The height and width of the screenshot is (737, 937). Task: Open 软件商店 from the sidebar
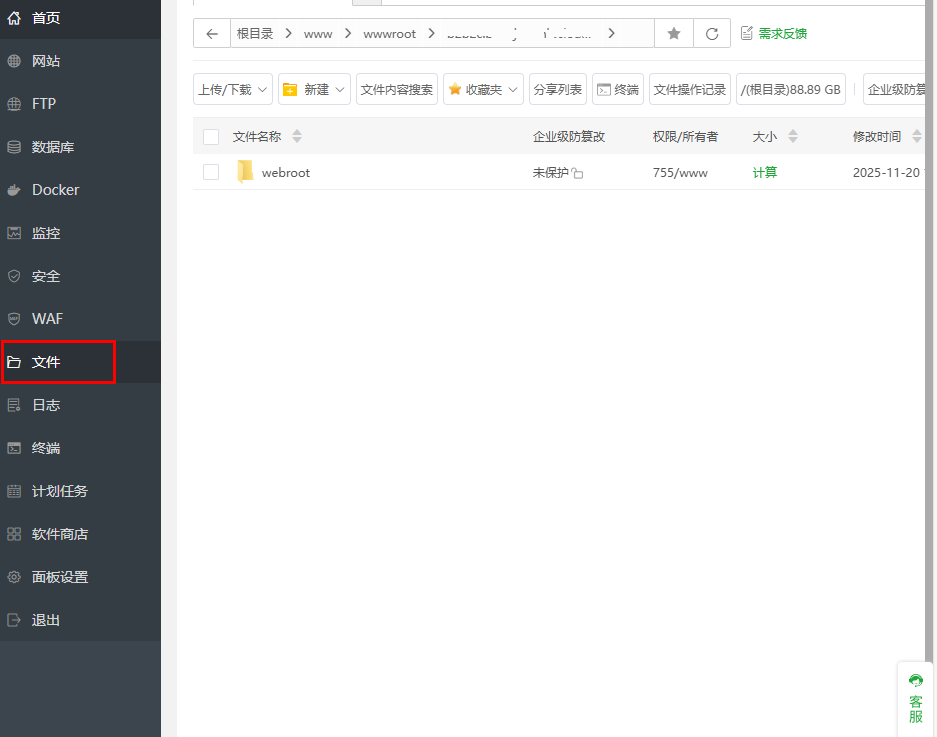coord(60,534)
